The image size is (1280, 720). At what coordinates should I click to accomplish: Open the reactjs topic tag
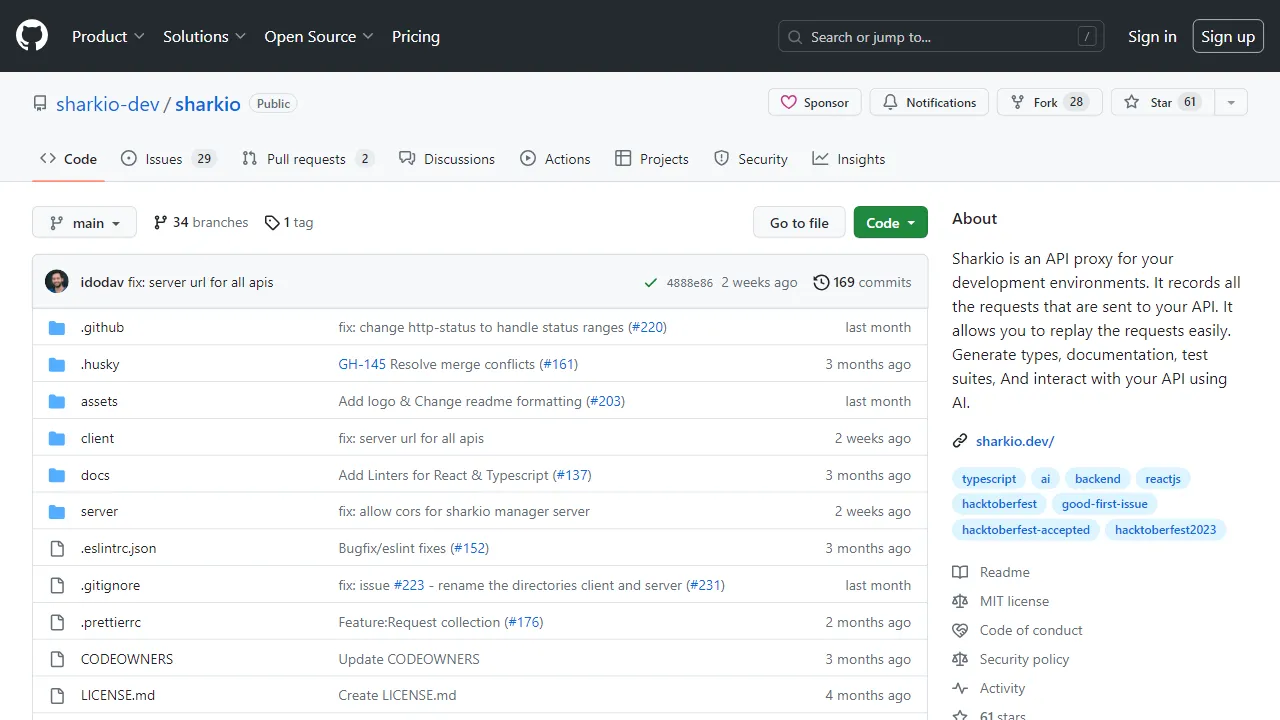1164,479
